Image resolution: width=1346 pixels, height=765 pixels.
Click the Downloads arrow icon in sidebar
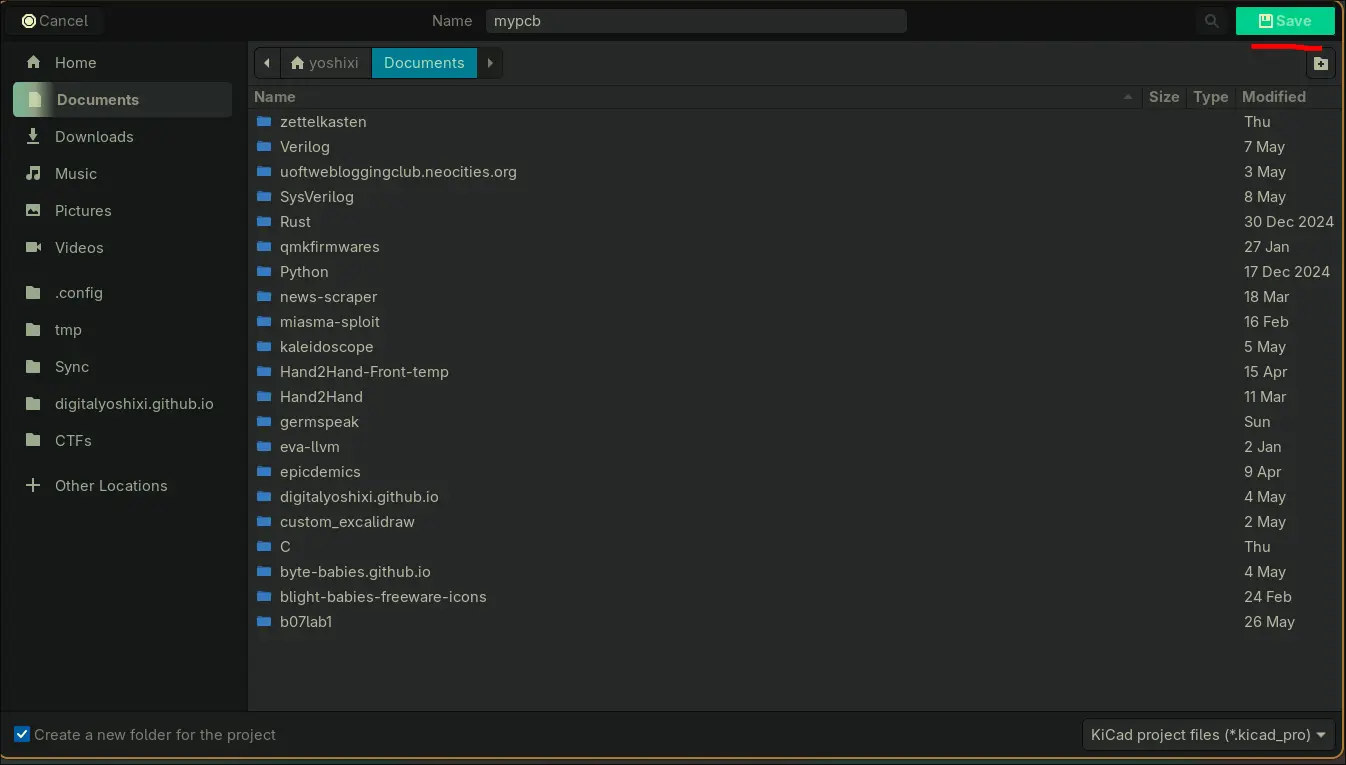tap(33, 136)
